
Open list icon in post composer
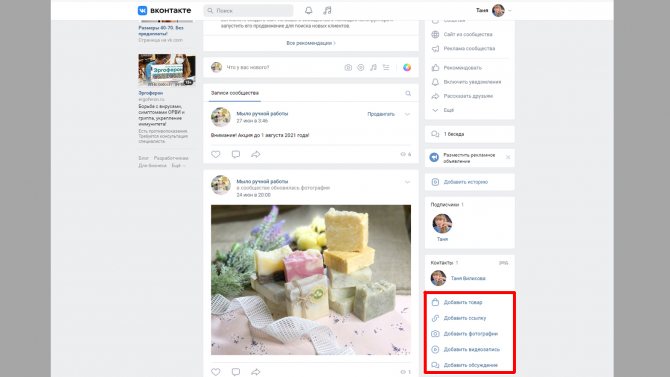(x=386, y=68)
